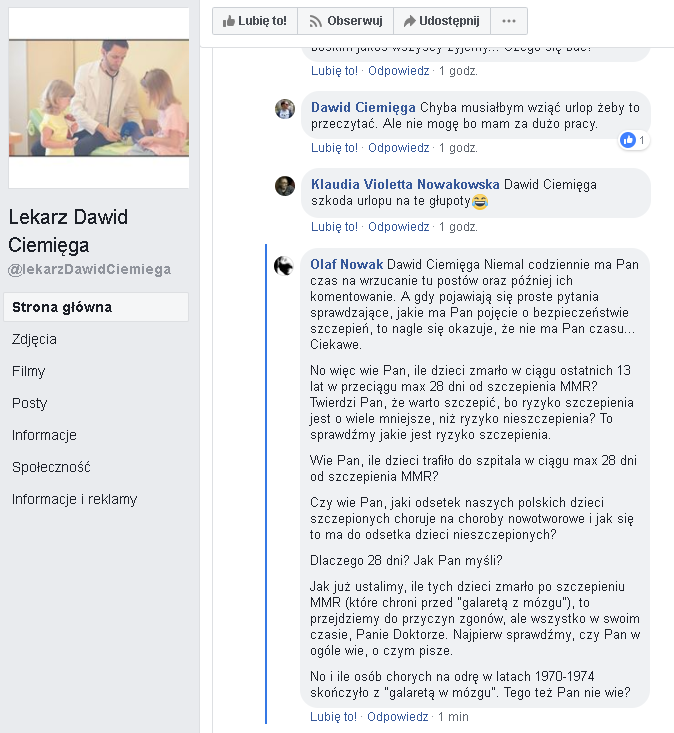Click the Obserwuj follow feed button
Image resolution: width=674 pixels, height=733 pixels.
click(345, 21)
